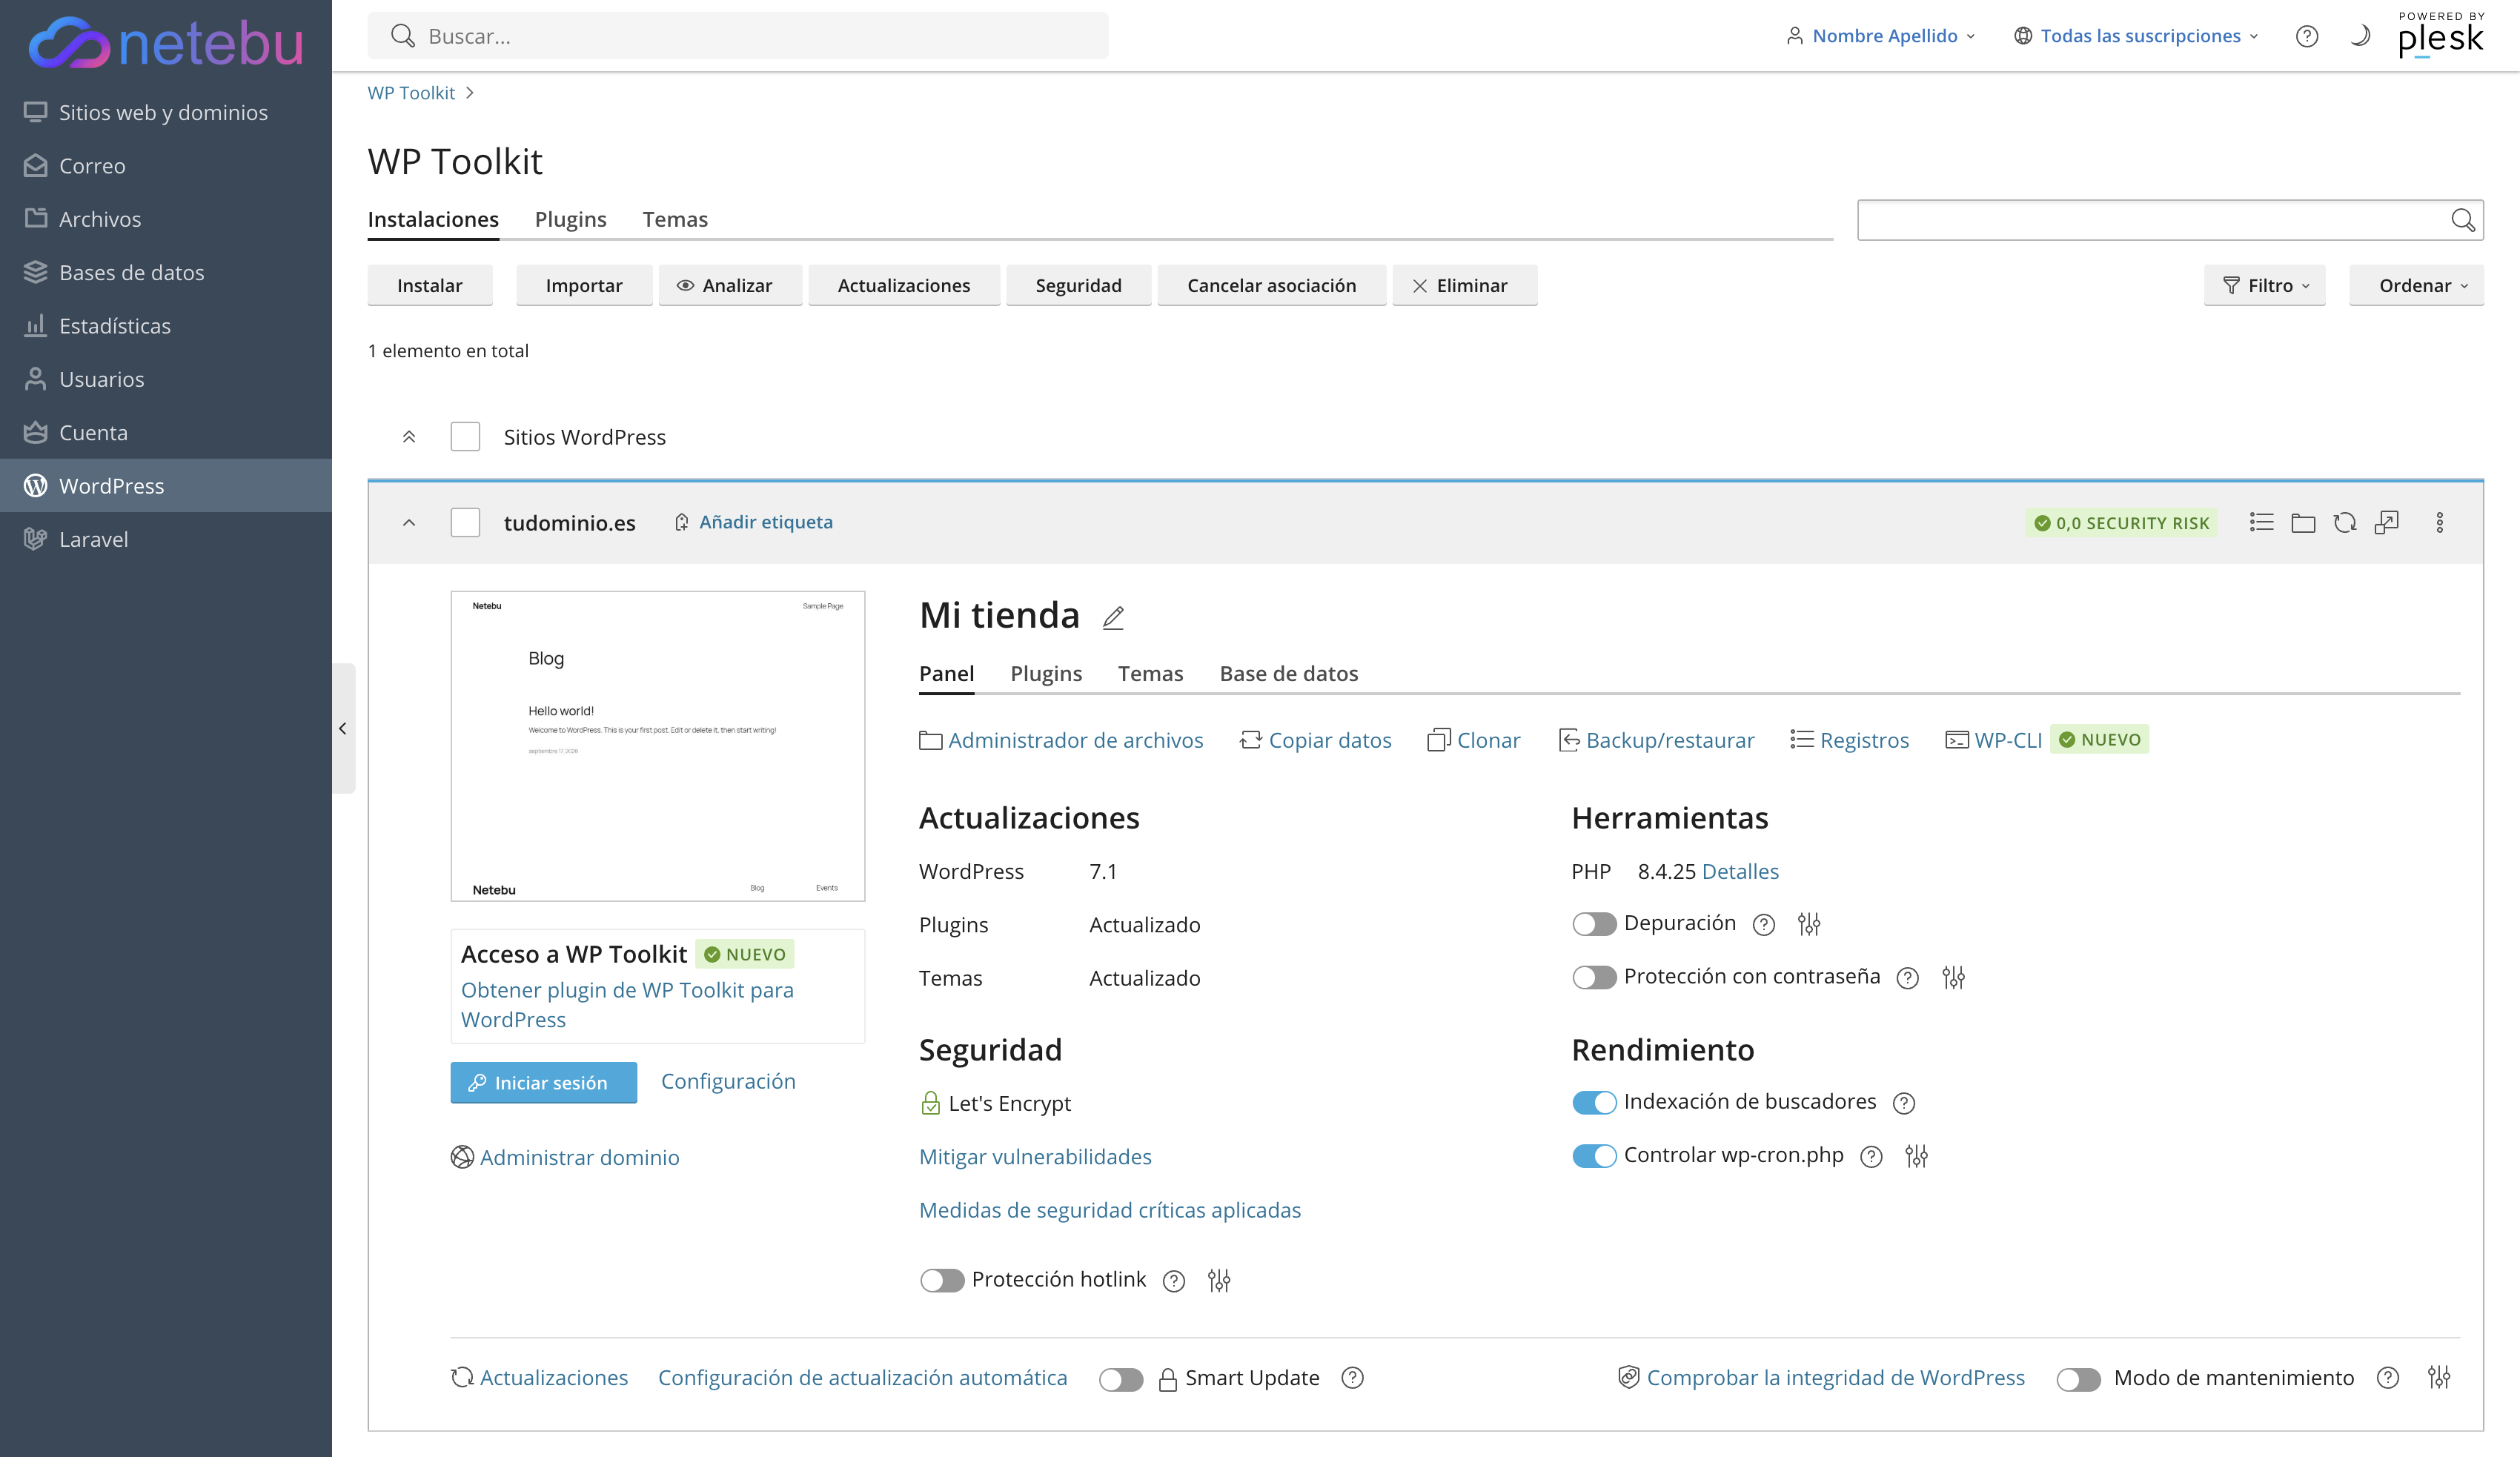
Task: Open Bases de datos in sidebar
Action: pyautogui.click(x=166, y=272)
